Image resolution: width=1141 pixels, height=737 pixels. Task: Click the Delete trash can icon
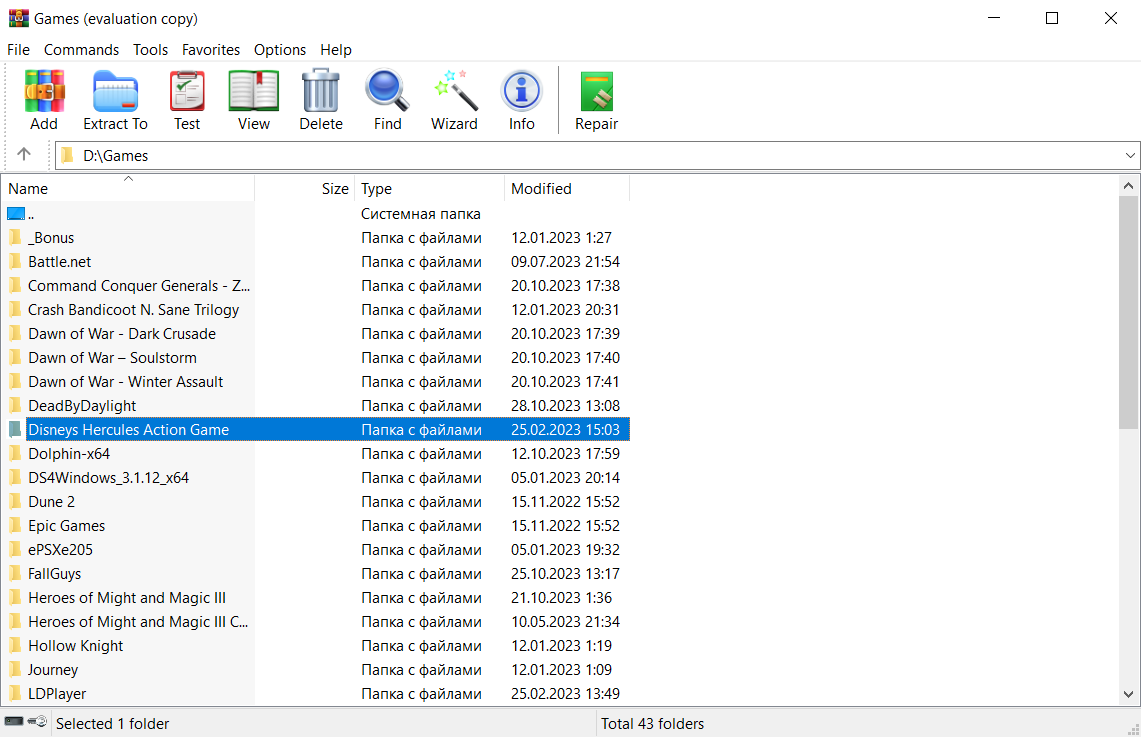320,92
